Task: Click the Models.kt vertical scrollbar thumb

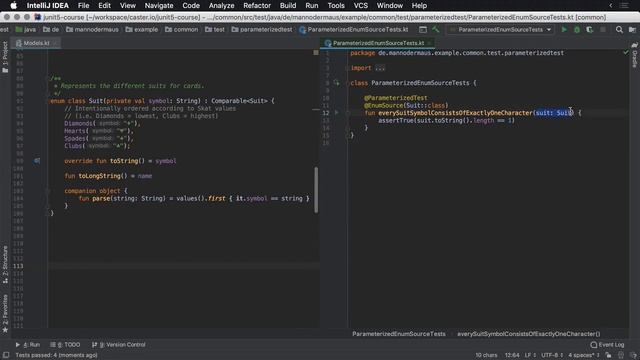Action: coord(316,190)
